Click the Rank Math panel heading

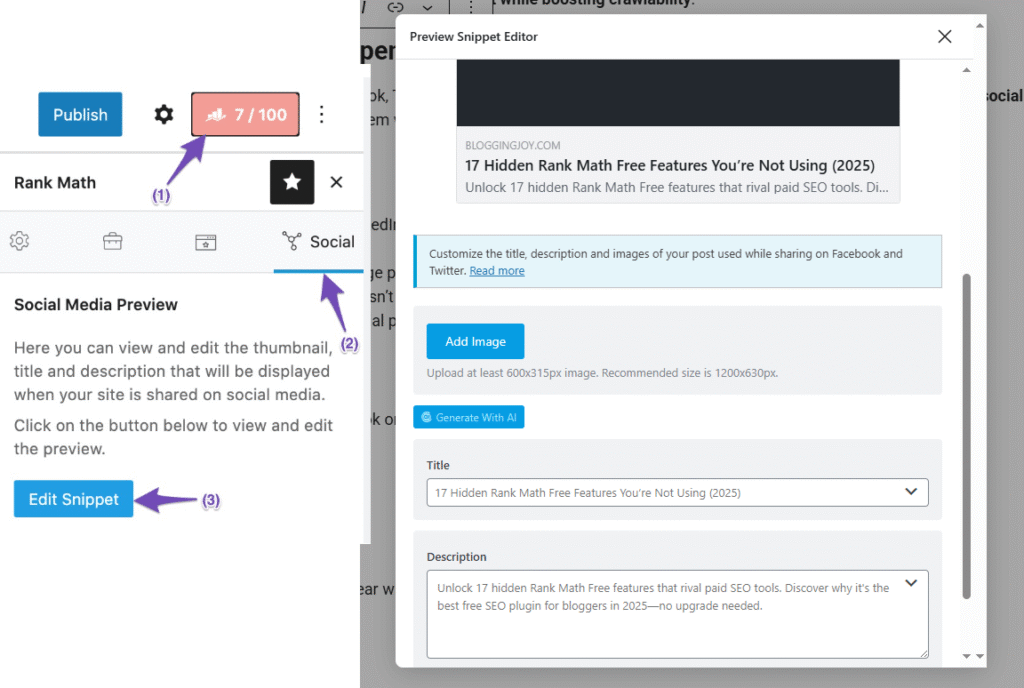(x=55, y=183)
